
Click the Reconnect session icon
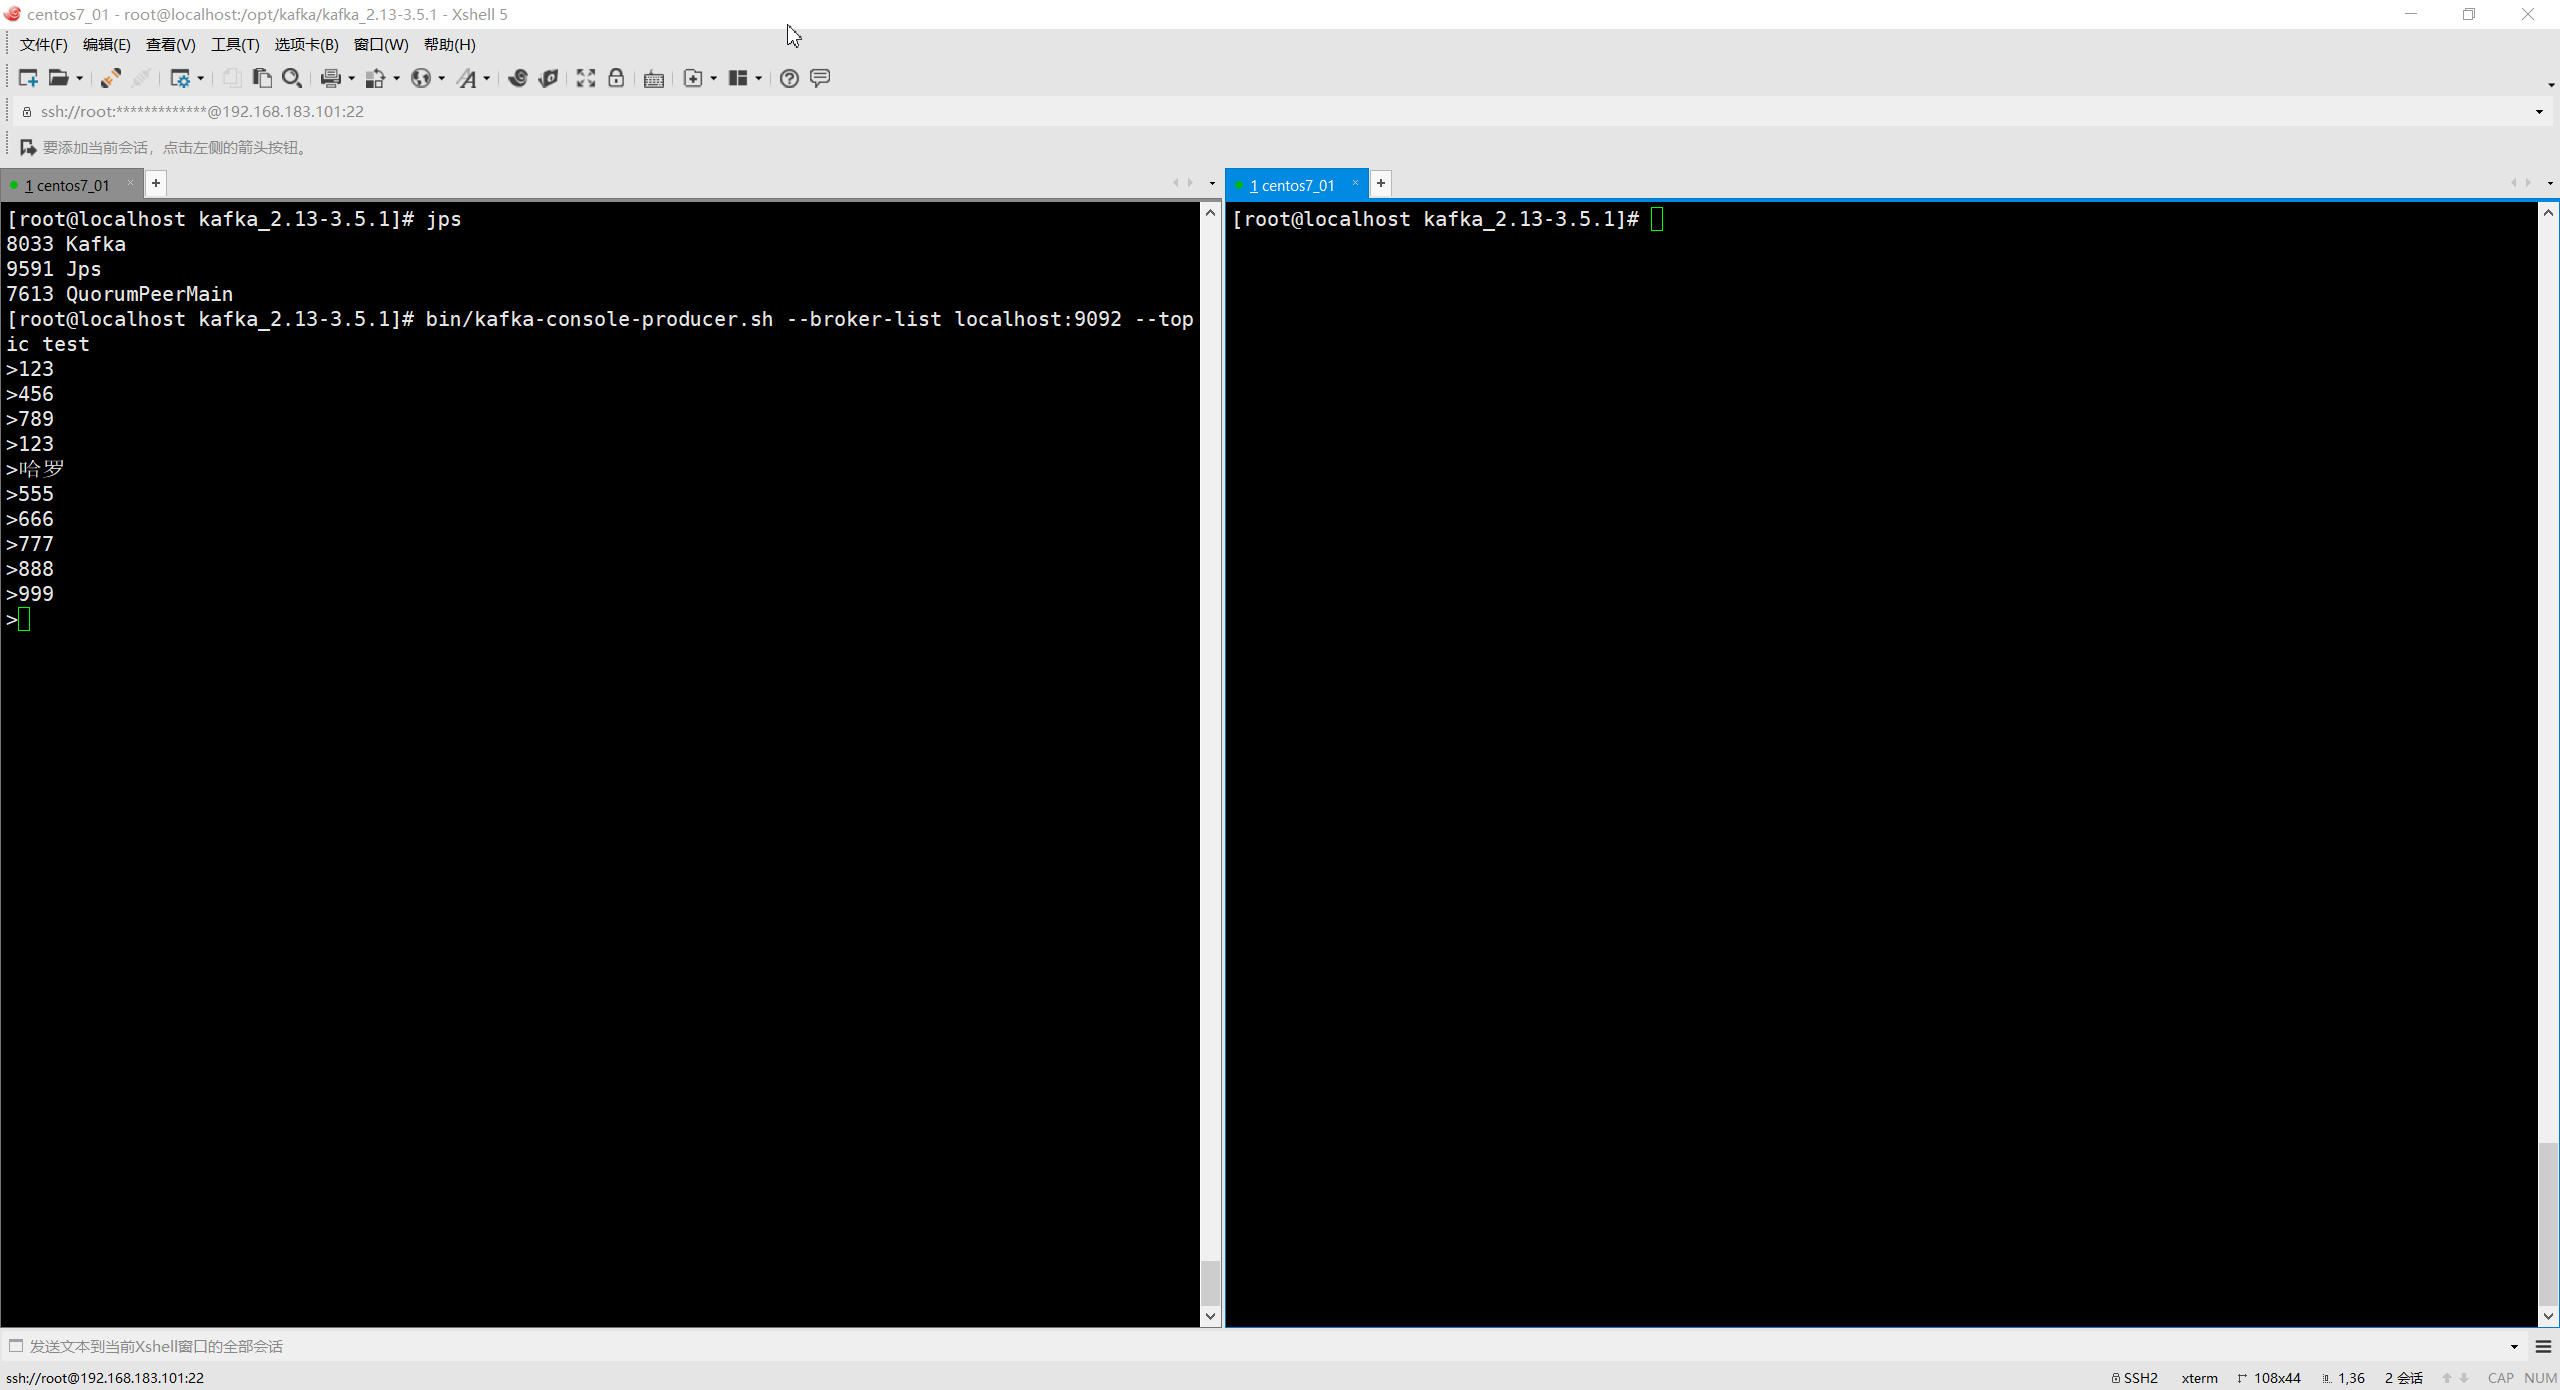[x=111, y=78]
